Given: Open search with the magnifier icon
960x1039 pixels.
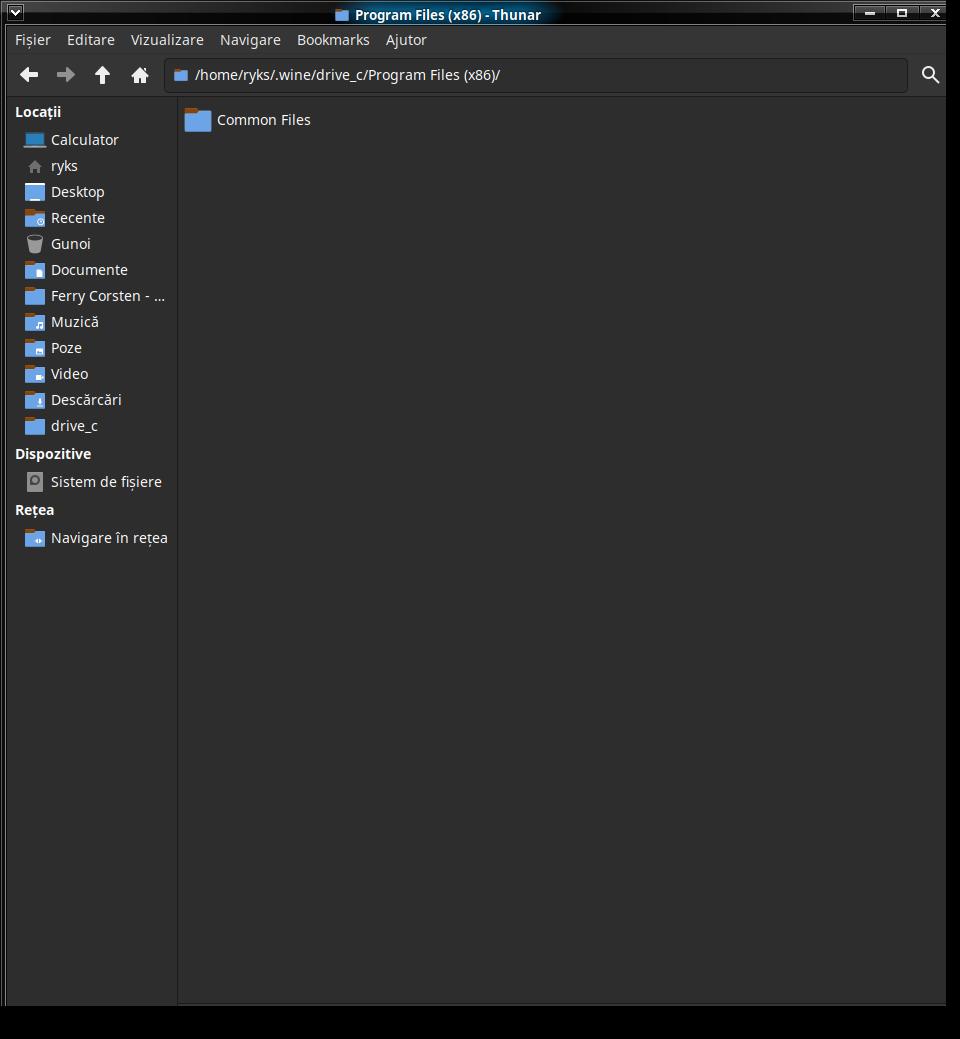Looking at the screenshot, I should [930, 75].
